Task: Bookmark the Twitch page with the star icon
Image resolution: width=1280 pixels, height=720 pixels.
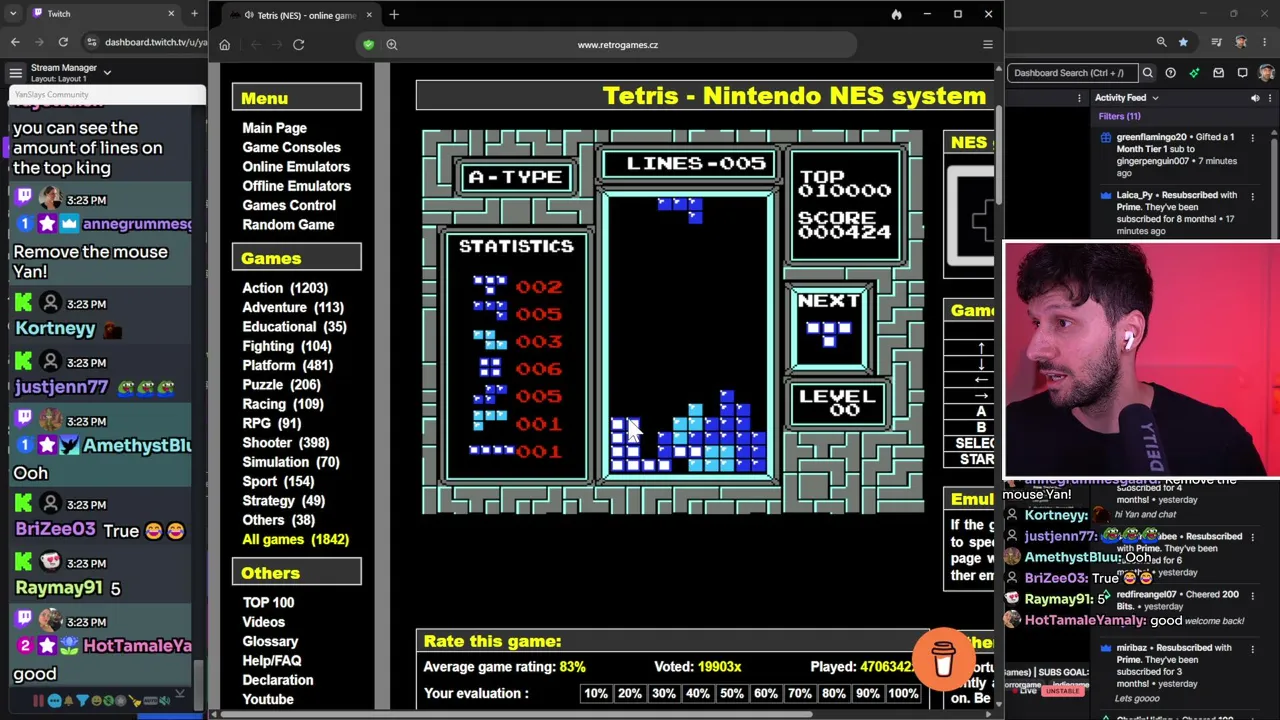Action: [1184, 42]
